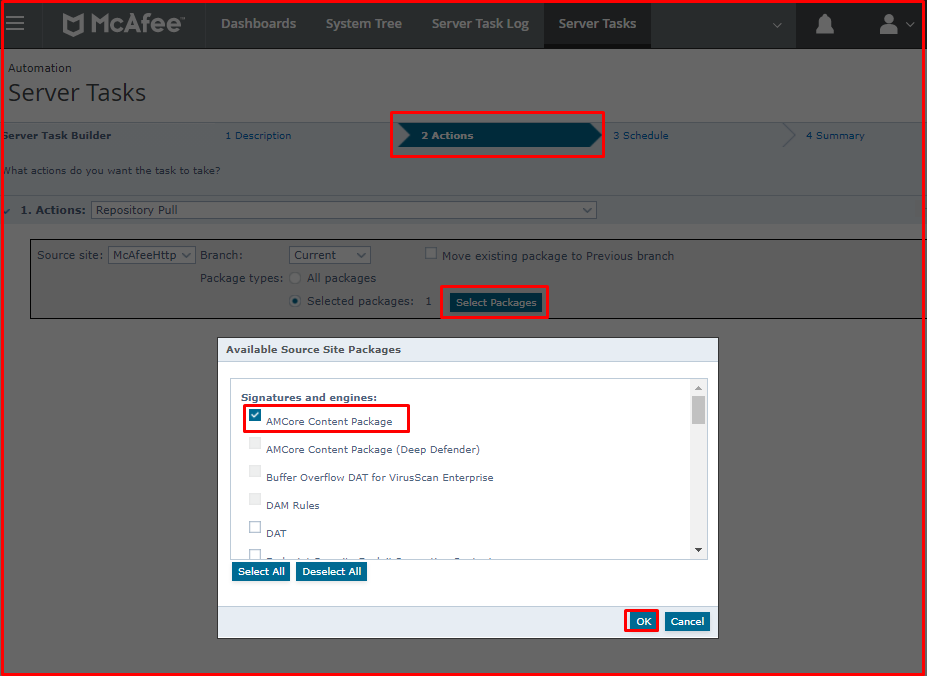
Task: Open the McAfeeHttp source site dropdown
Action: point(151,255)
